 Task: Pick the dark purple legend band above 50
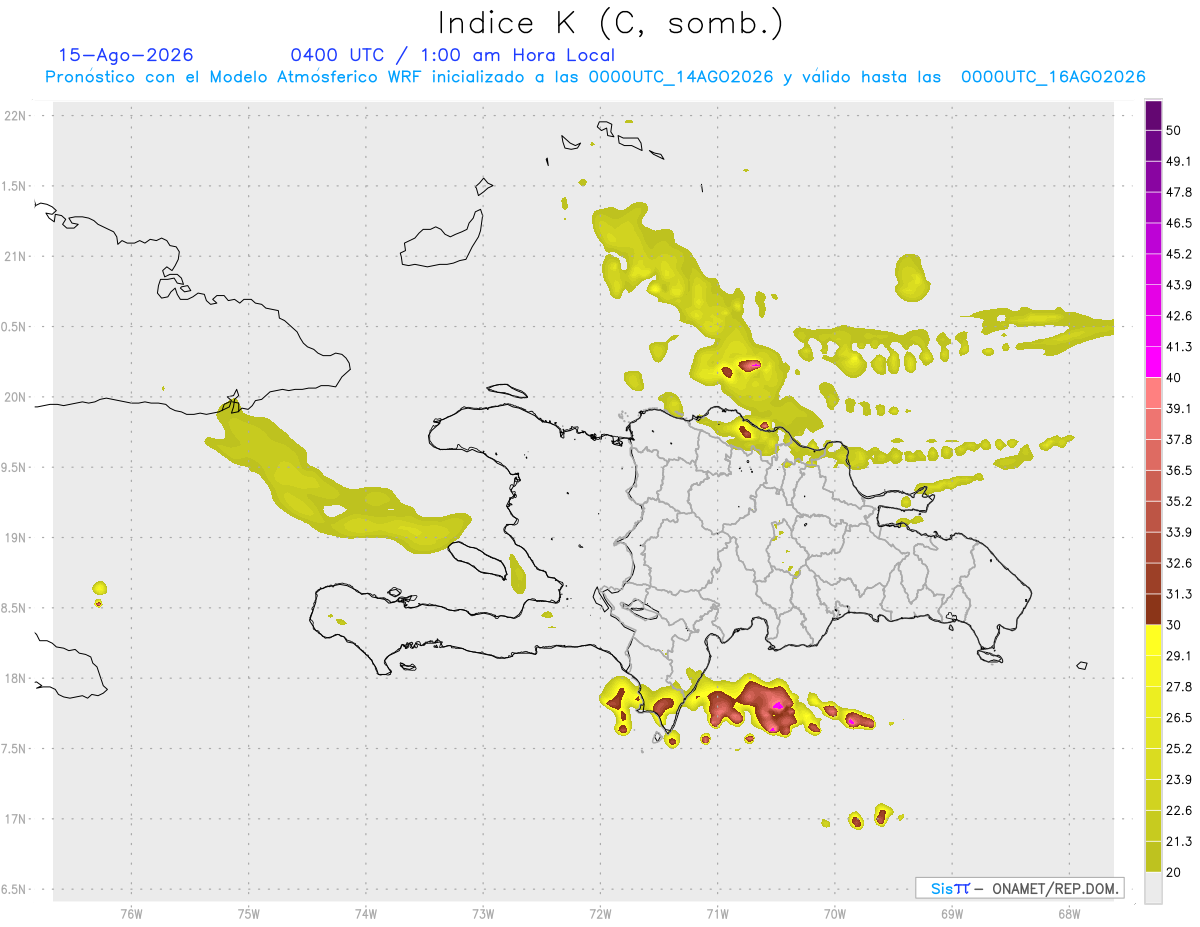[1153, 115]
